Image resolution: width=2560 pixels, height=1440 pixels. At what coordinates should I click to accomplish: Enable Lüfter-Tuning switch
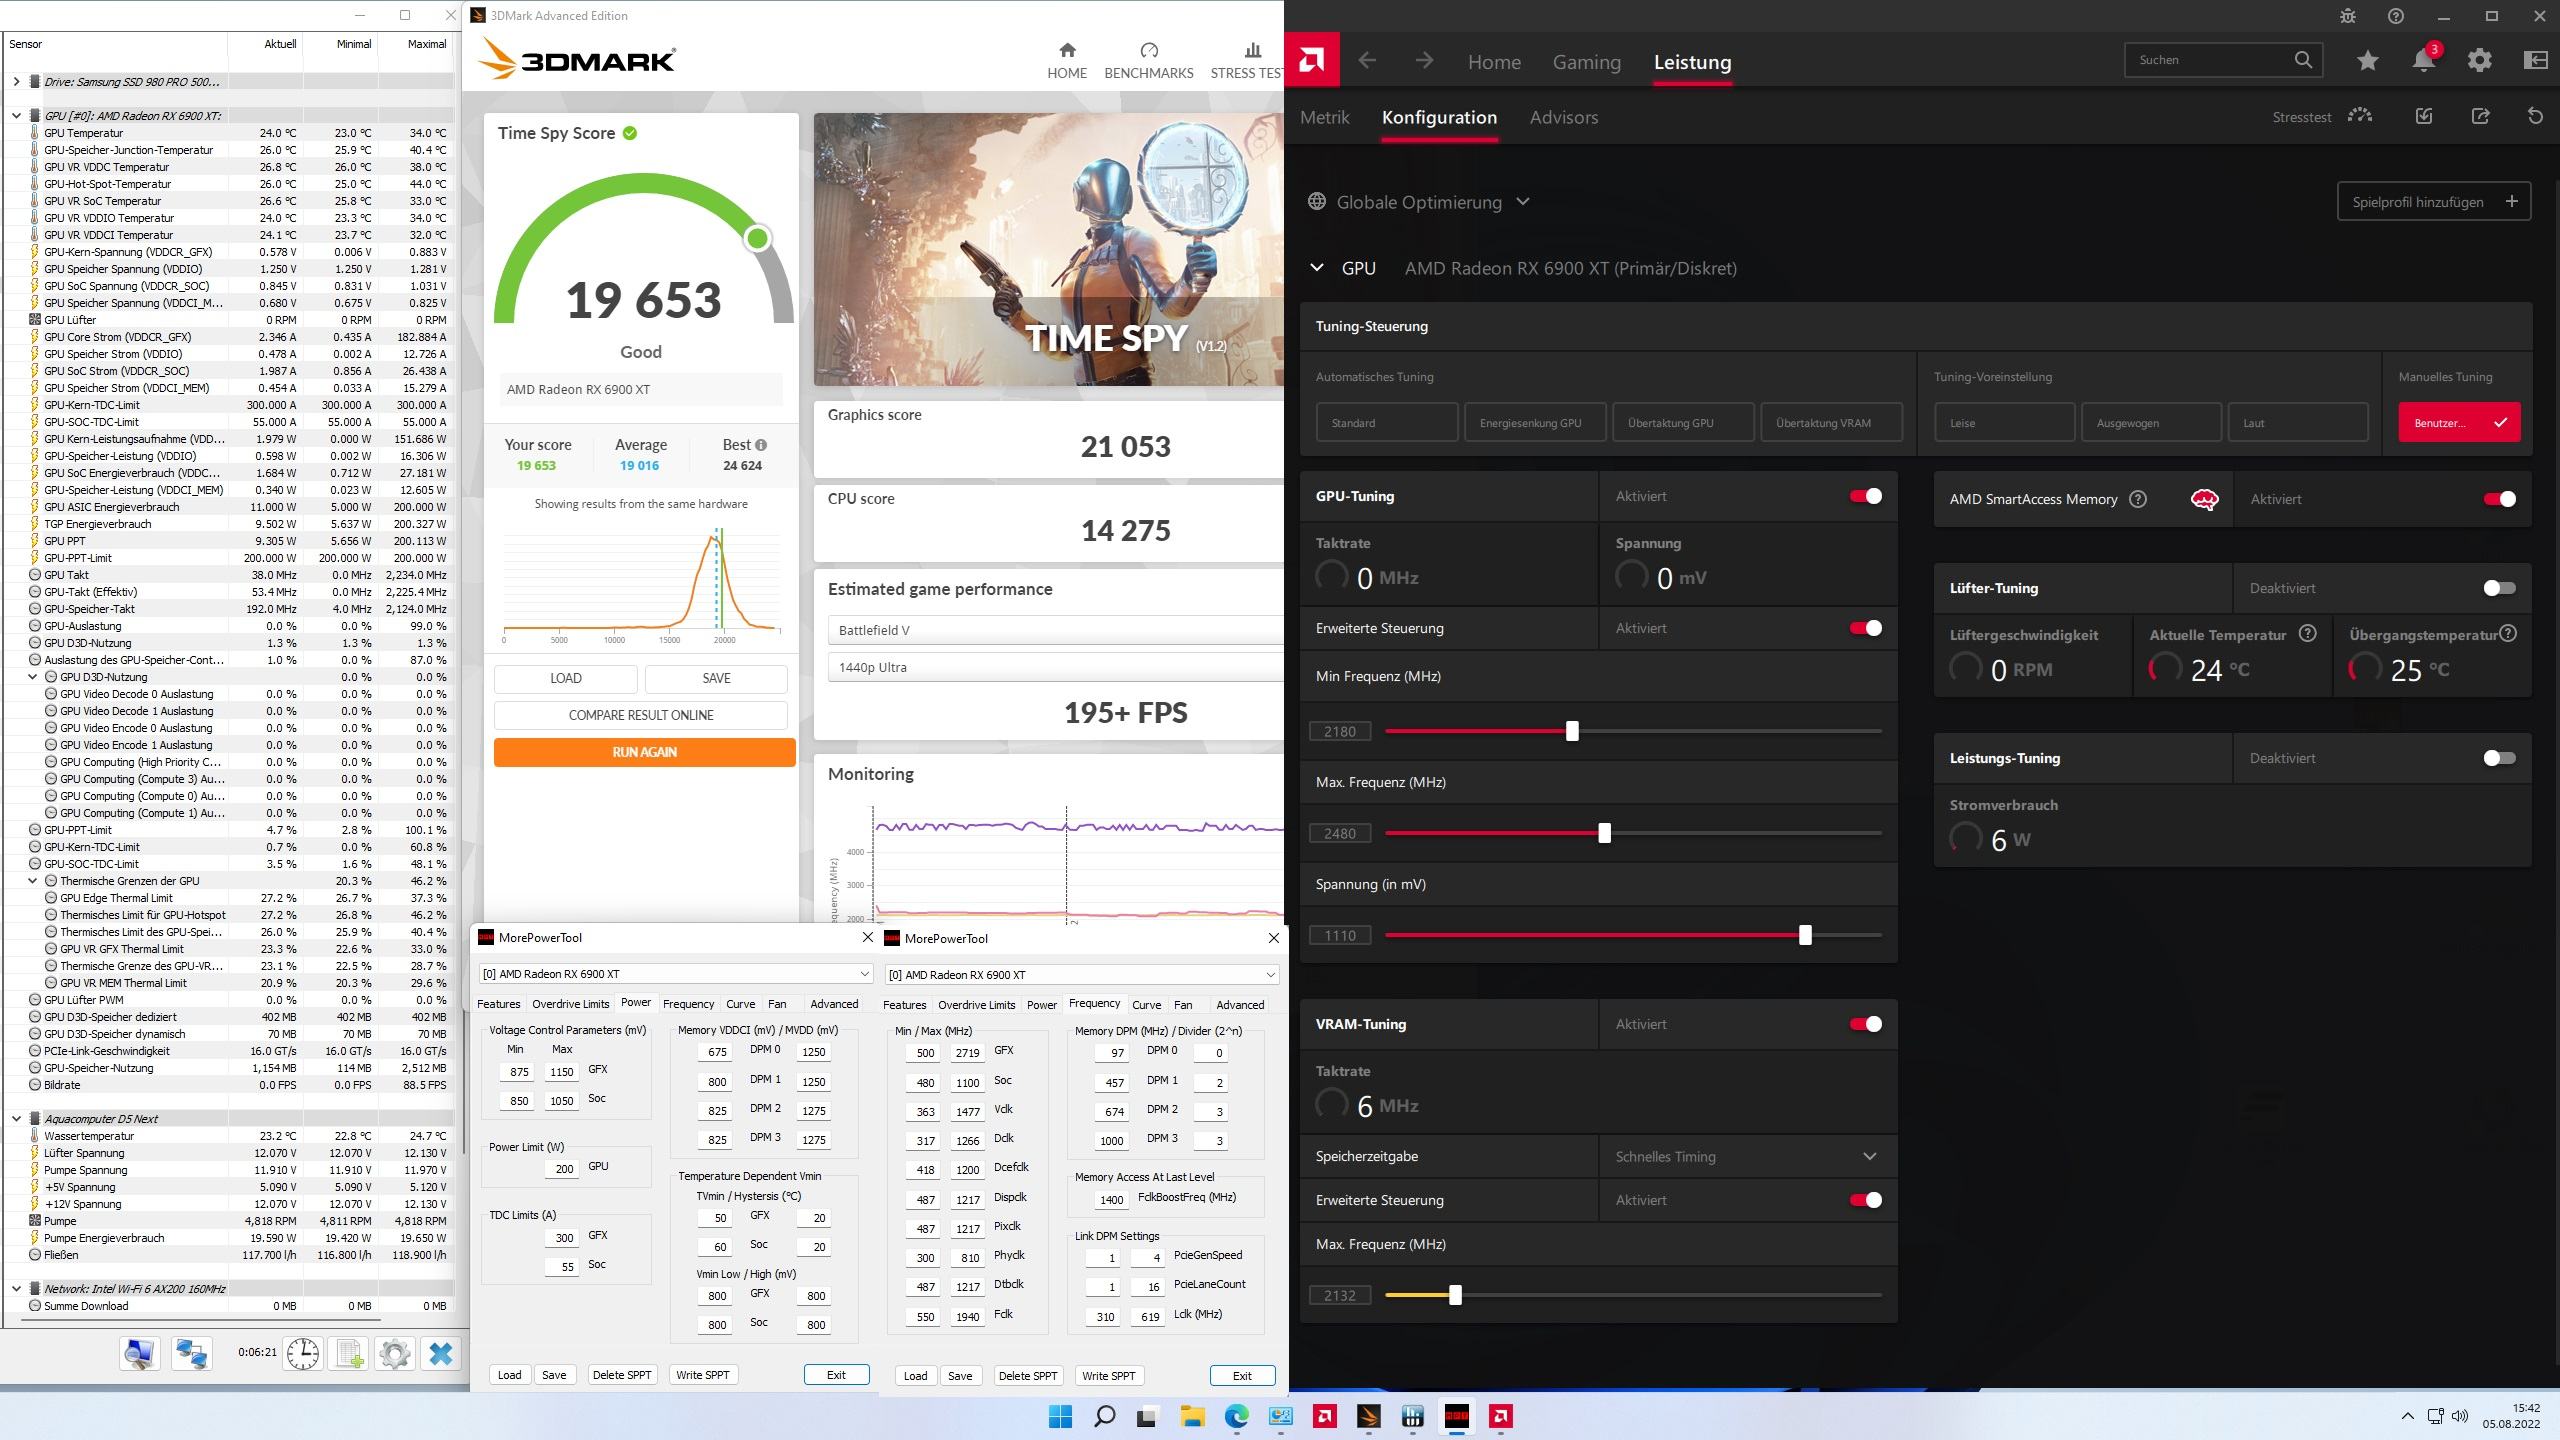(x=2500, y=588)
